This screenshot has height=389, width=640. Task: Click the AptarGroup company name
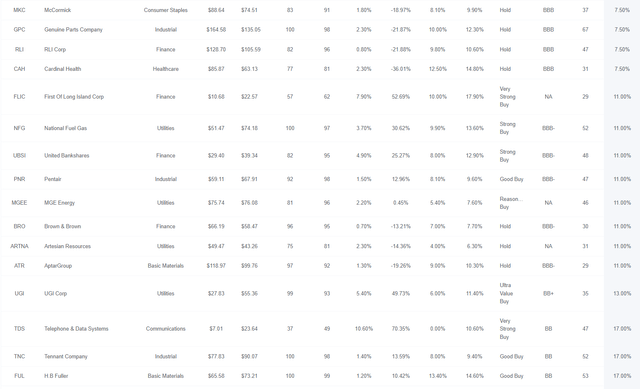[58, 266]
